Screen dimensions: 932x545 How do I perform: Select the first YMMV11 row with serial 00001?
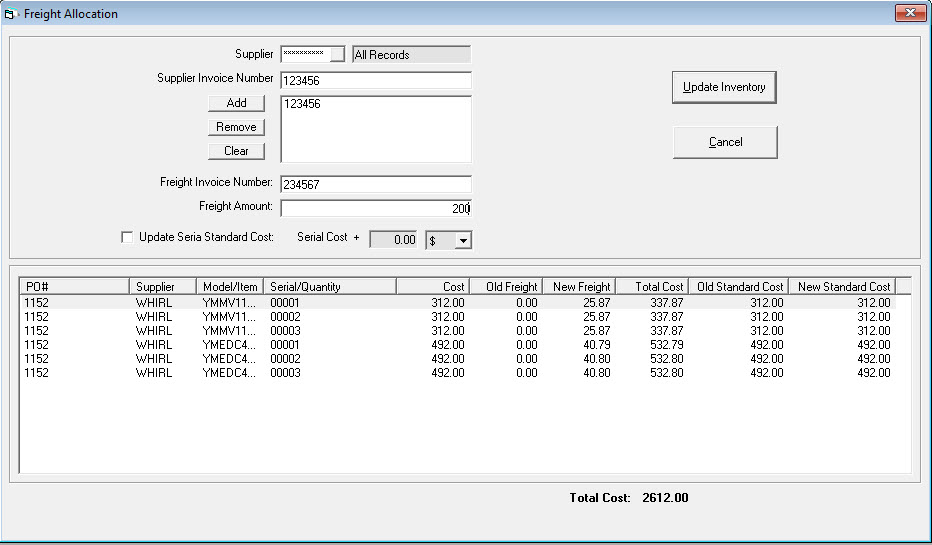click(300, 303)
